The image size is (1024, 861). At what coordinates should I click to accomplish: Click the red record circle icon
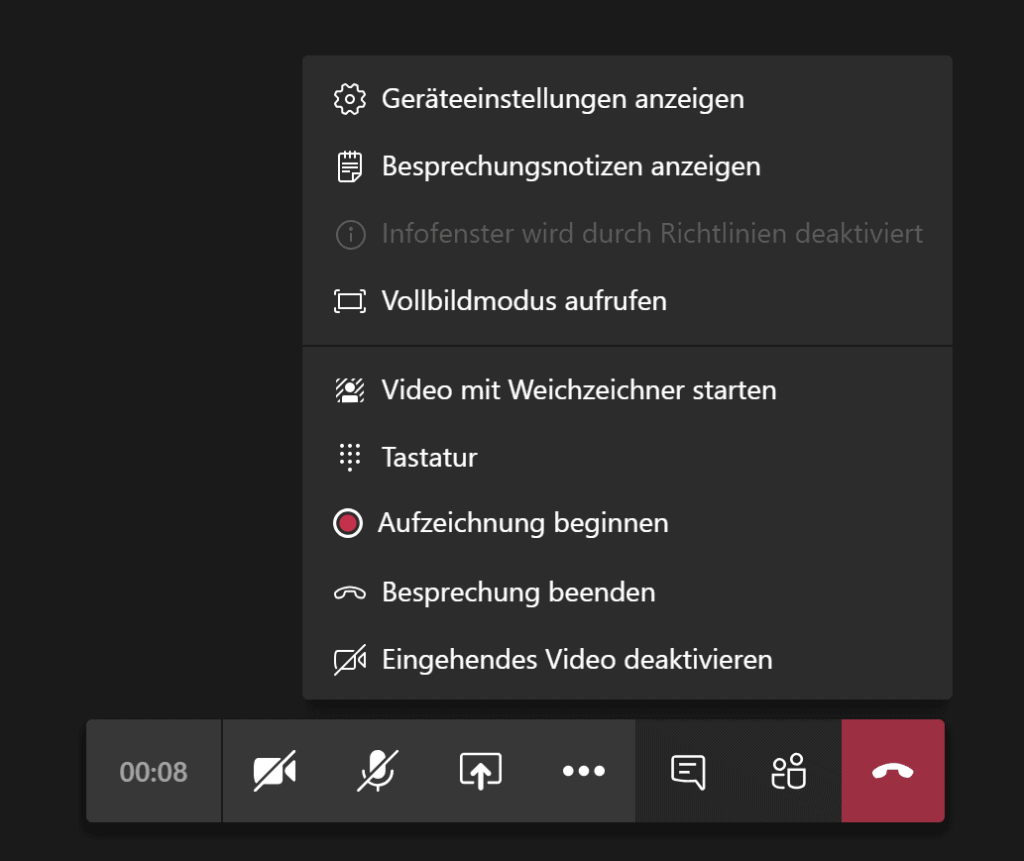tap(347, 523)
